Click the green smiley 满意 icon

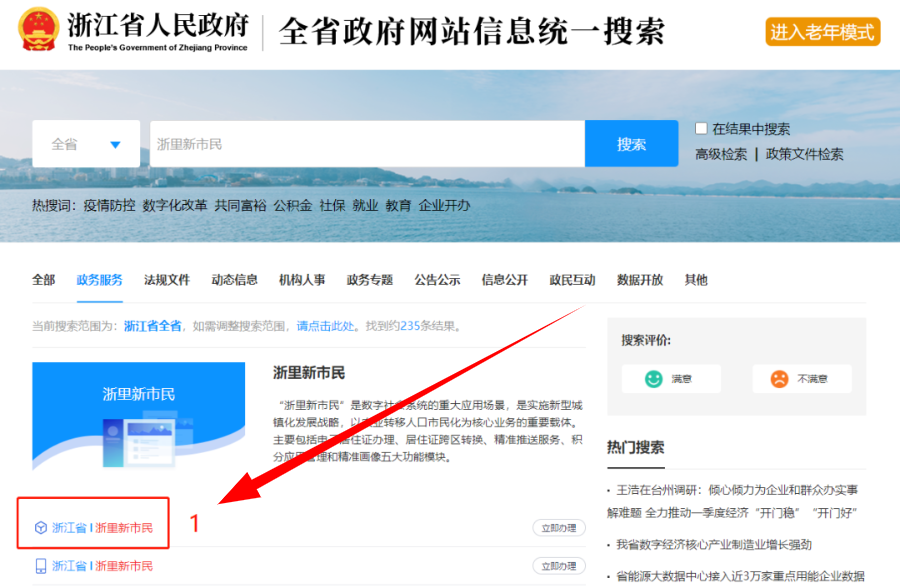click(x=653, y=379)
